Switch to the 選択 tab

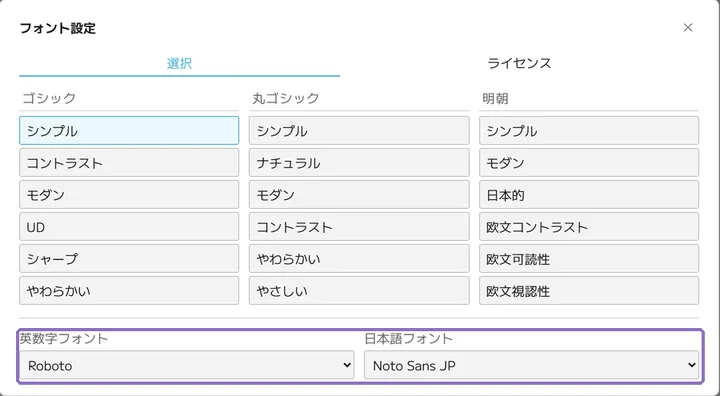tap(179, 63)
